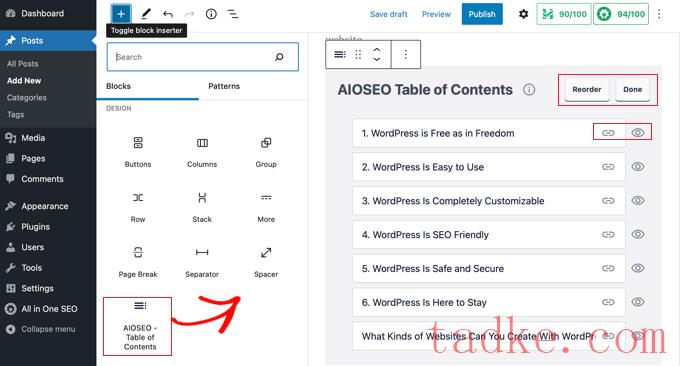This screenshot has height=366, width=680.
Task: Hide heading 'WordPress is Free as in Freedom'
Action: point(638,132)
